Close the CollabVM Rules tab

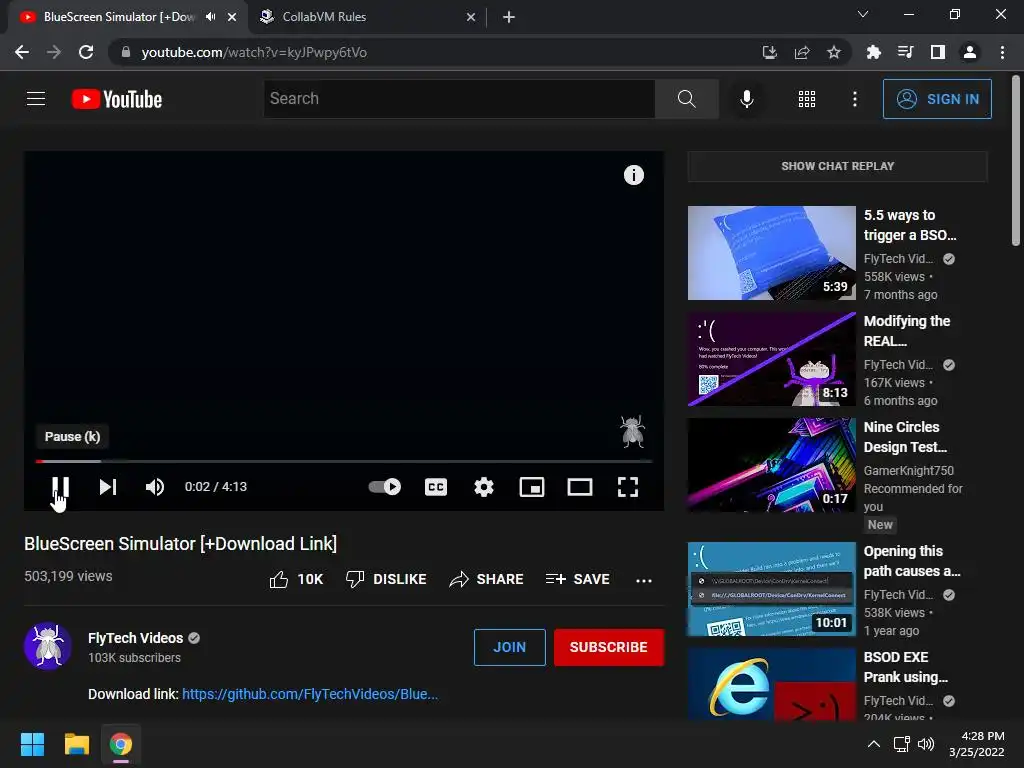pyautogui.click(x=471, y=17)
